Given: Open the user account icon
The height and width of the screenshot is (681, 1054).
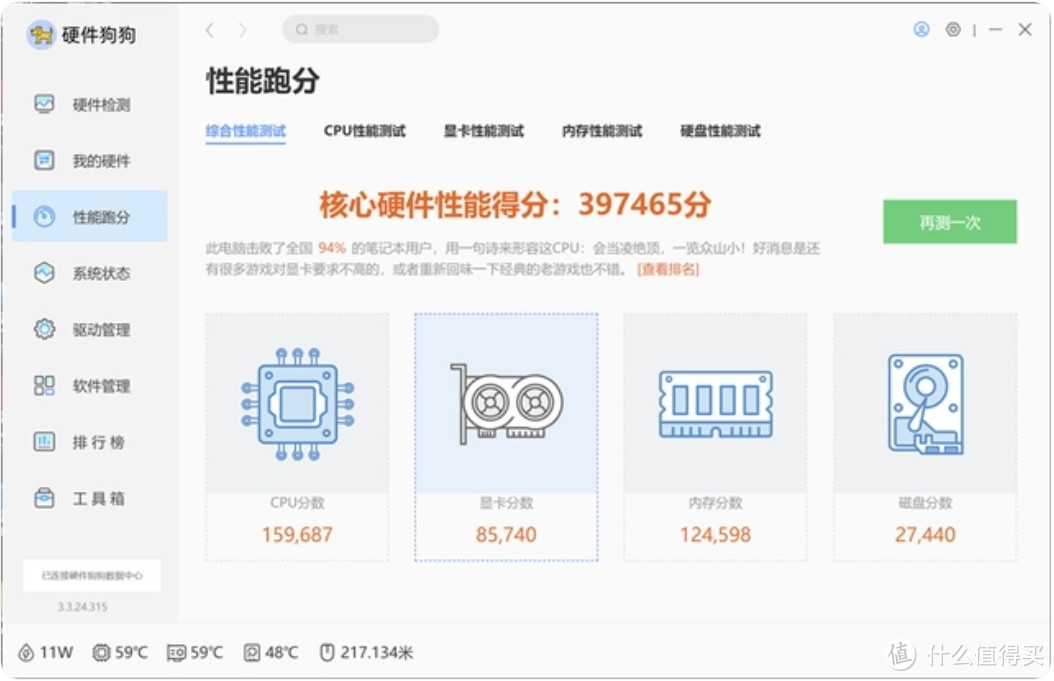Looking at the screenshot, I should point(921,29).
